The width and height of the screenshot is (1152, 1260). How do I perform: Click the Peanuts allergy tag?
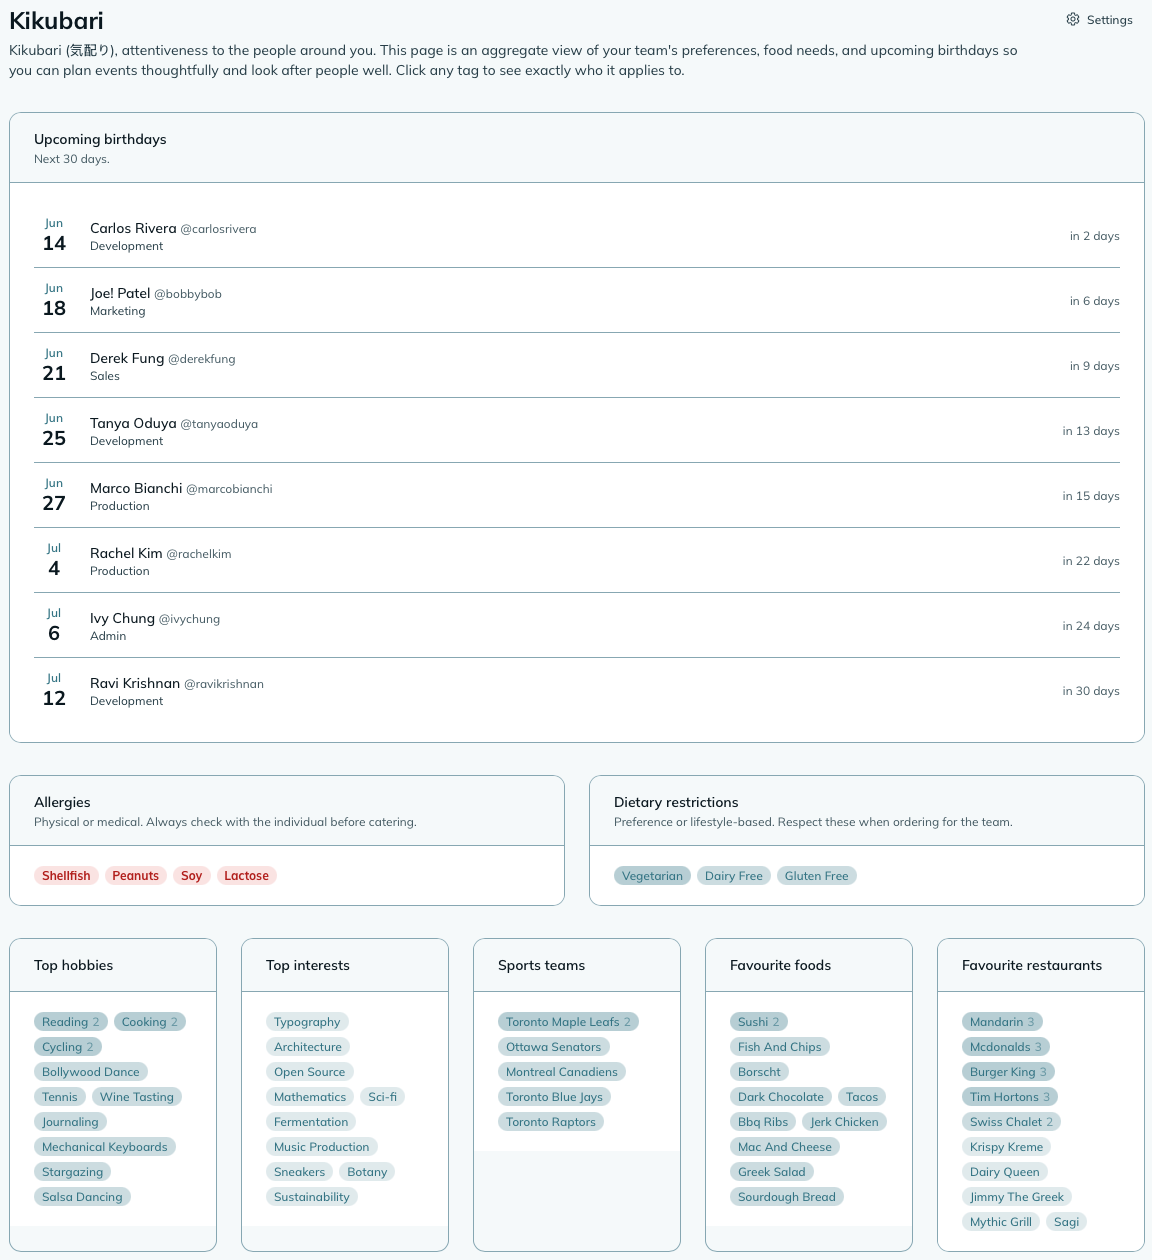pos(135,876)
